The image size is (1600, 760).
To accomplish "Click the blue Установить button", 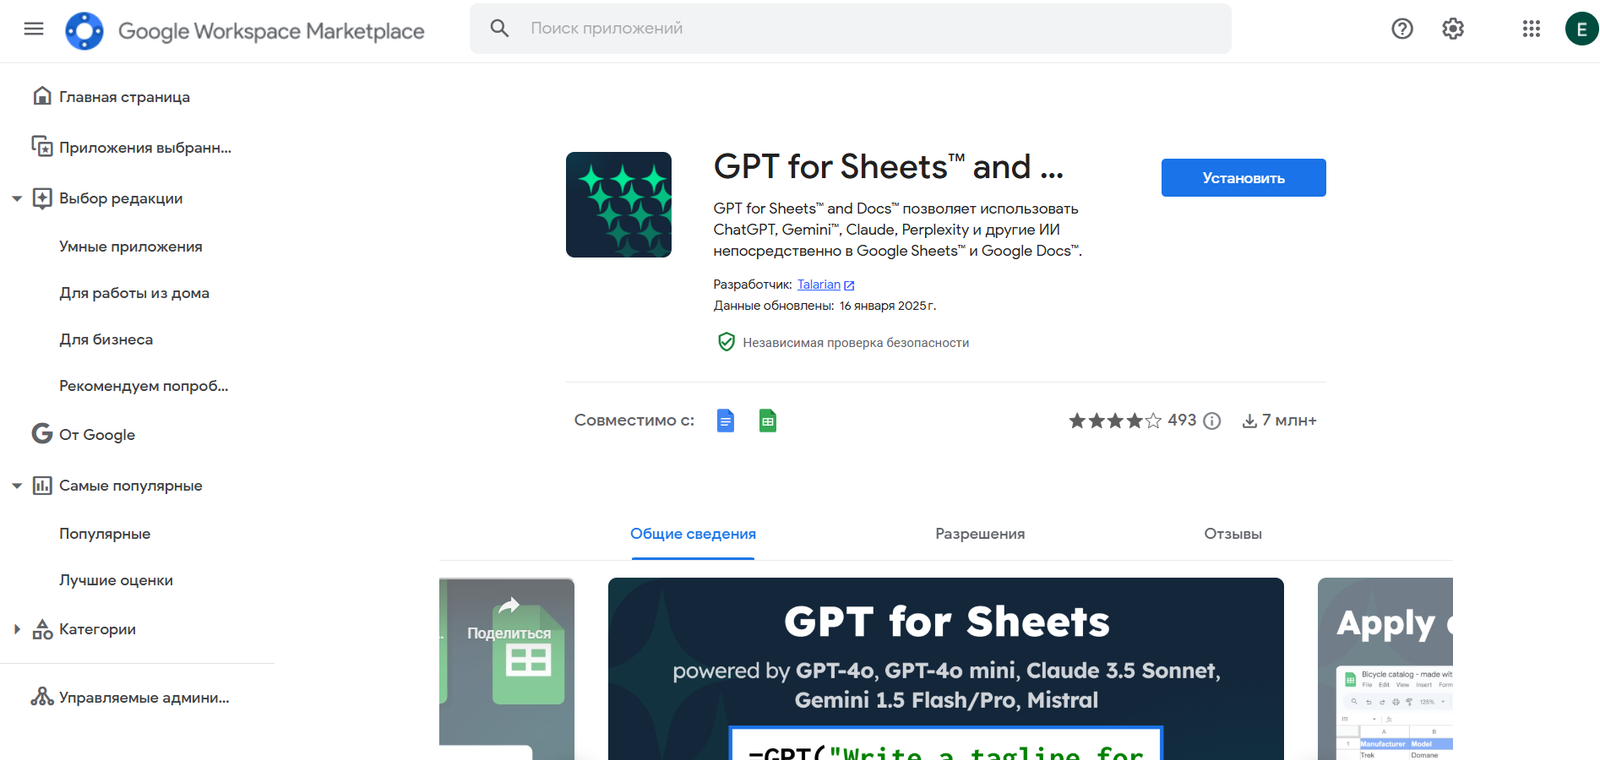I will (1243, 178).
